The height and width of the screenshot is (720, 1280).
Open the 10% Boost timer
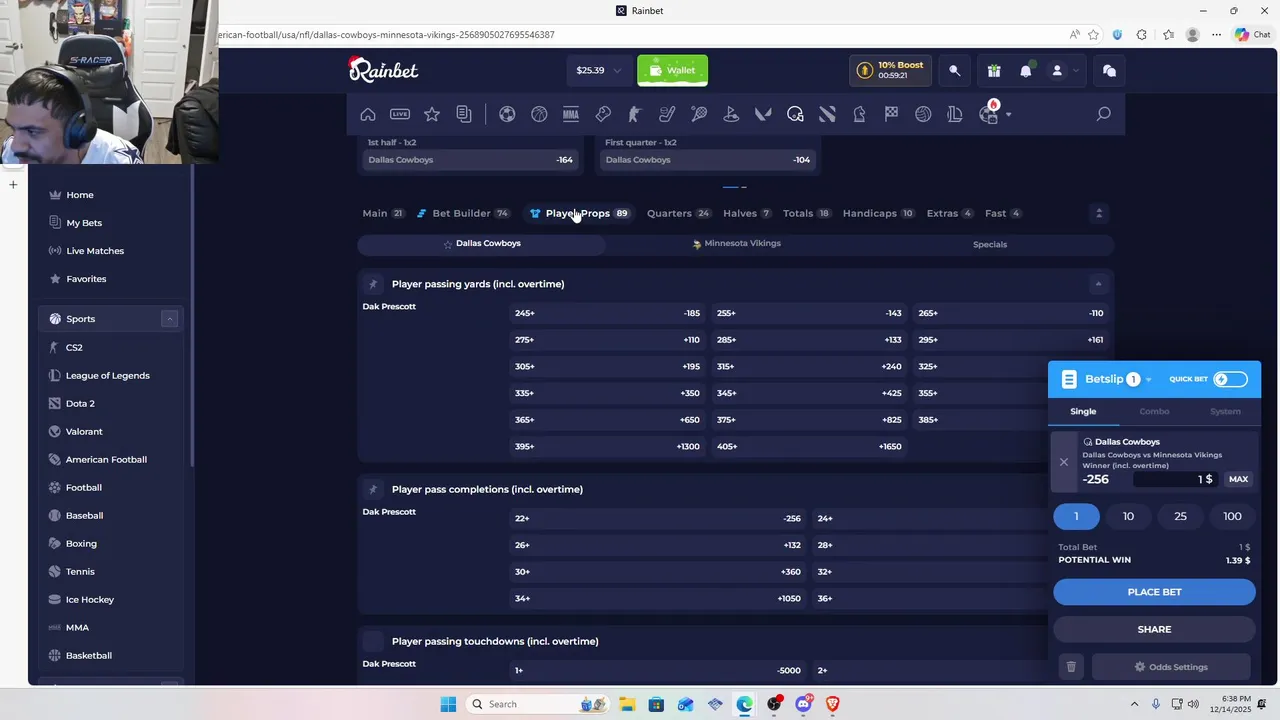891,70
